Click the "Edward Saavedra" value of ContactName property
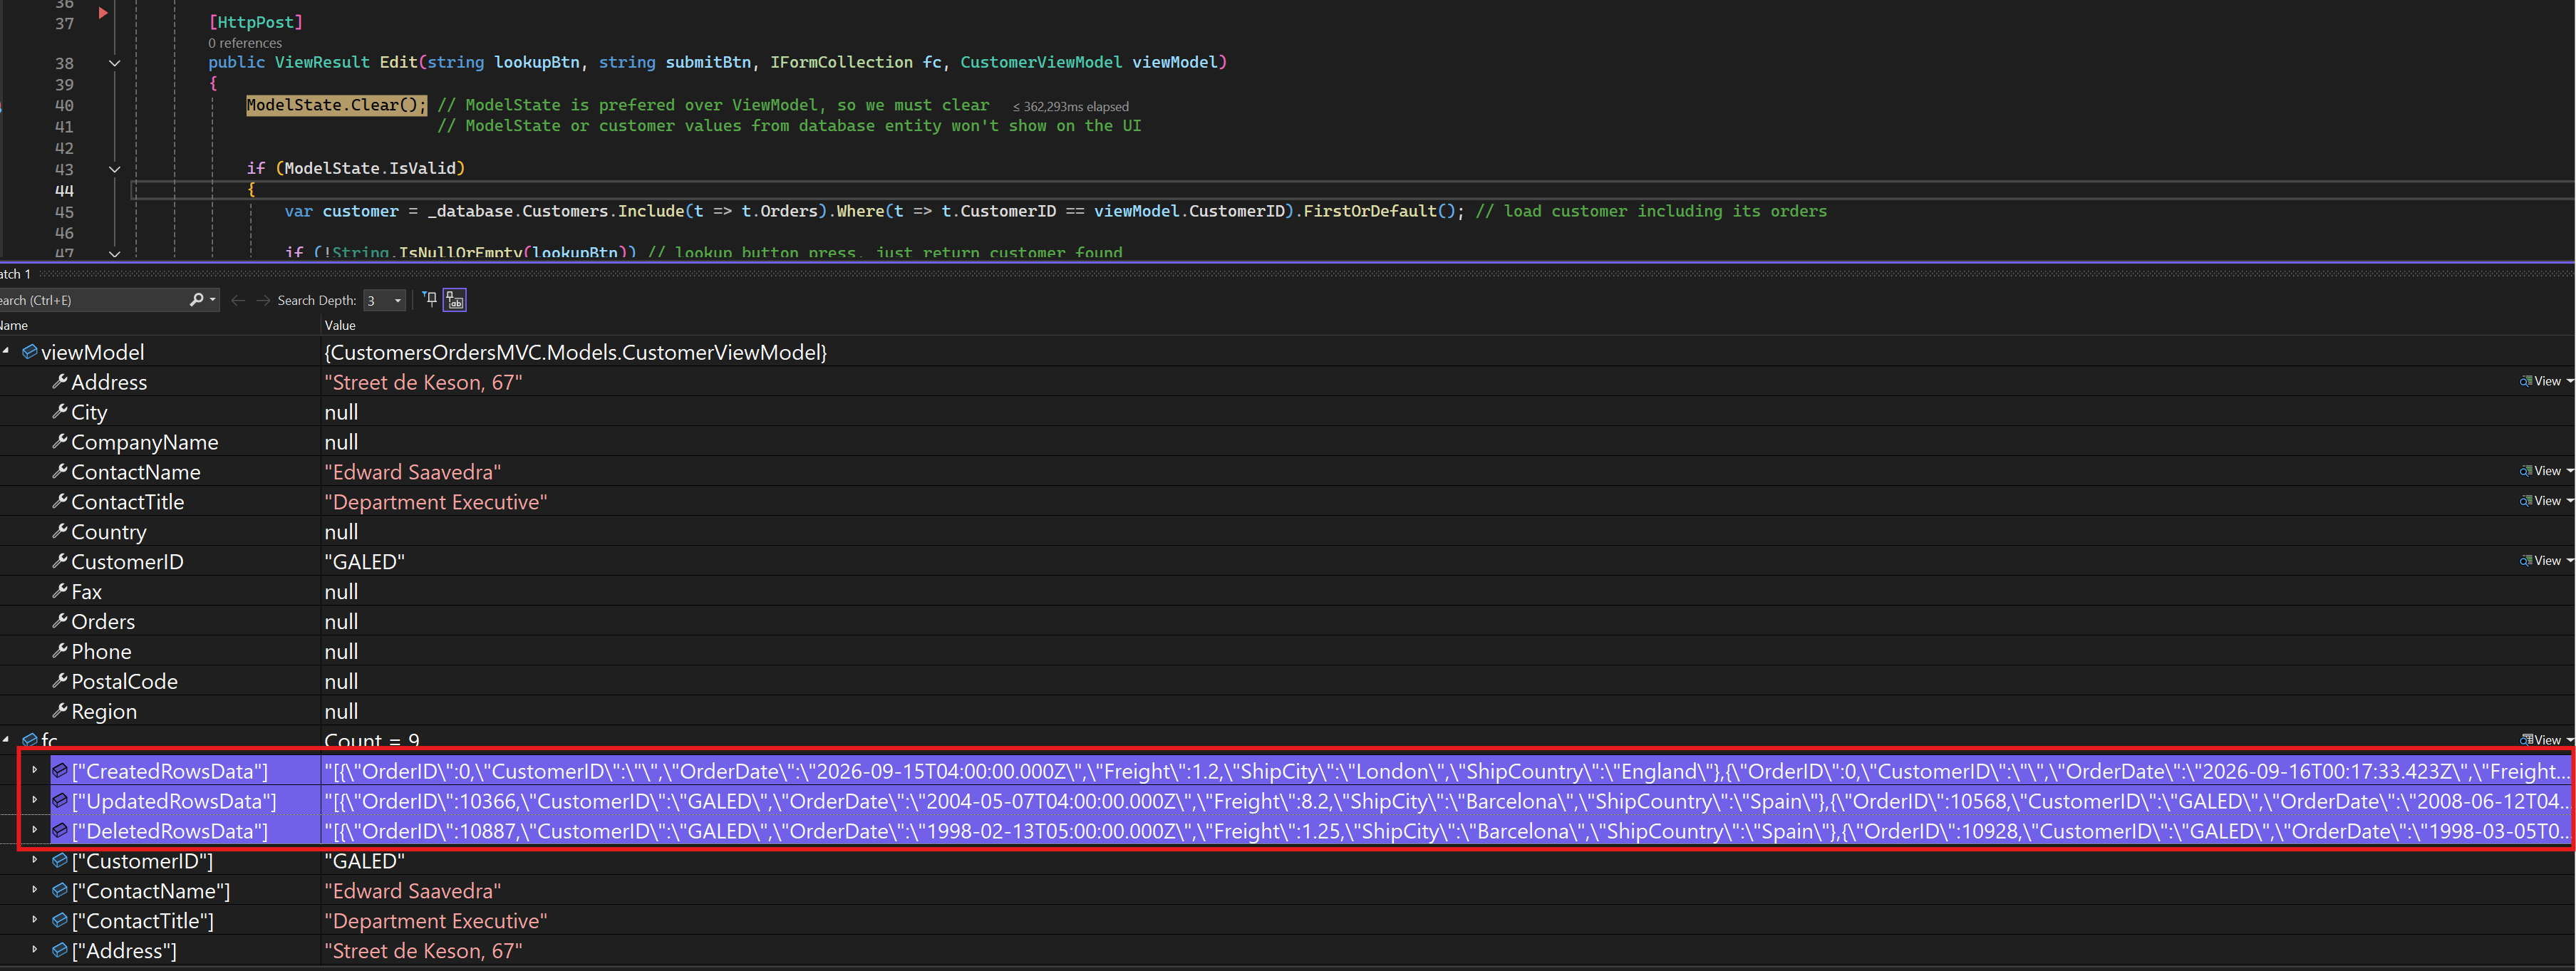 [413, 472]
